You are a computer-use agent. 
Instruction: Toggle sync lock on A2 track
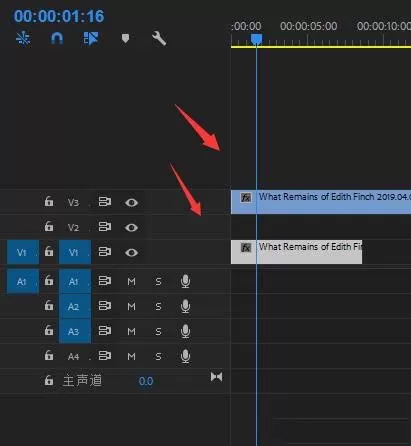tap(105, 306)
